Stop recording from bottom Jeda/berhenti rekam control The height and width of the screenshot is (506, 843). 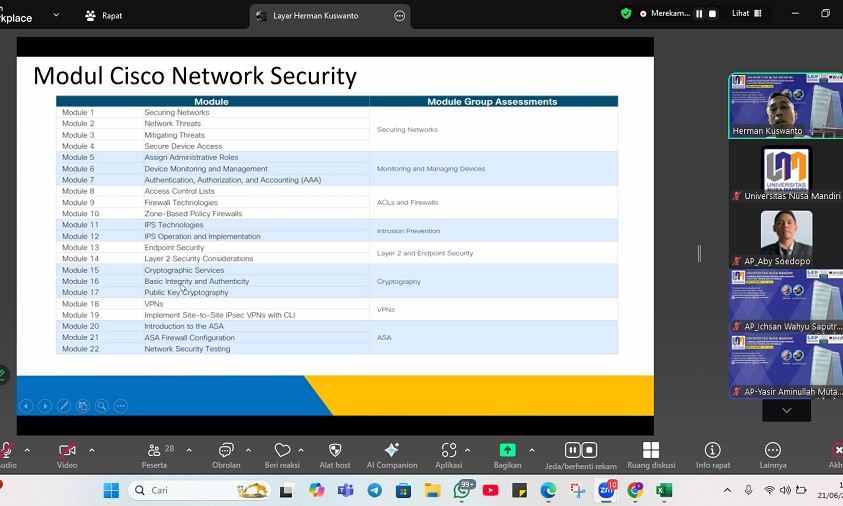[589, 450]
